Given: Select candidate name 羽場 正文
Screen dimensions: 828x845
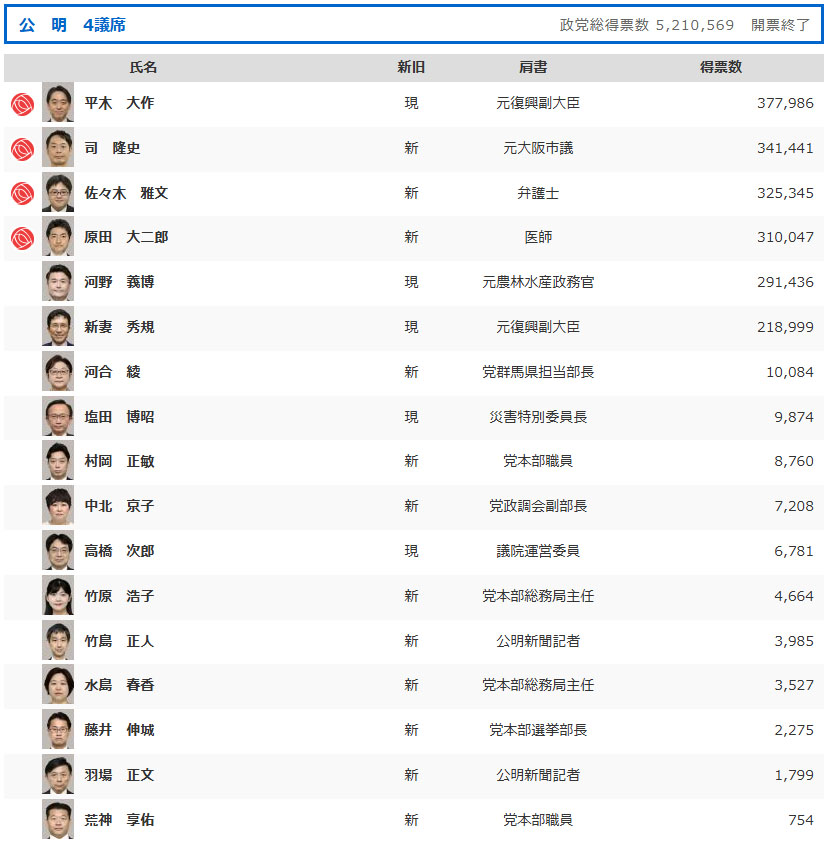Looking at the screenshot, I should click(119, 775).
